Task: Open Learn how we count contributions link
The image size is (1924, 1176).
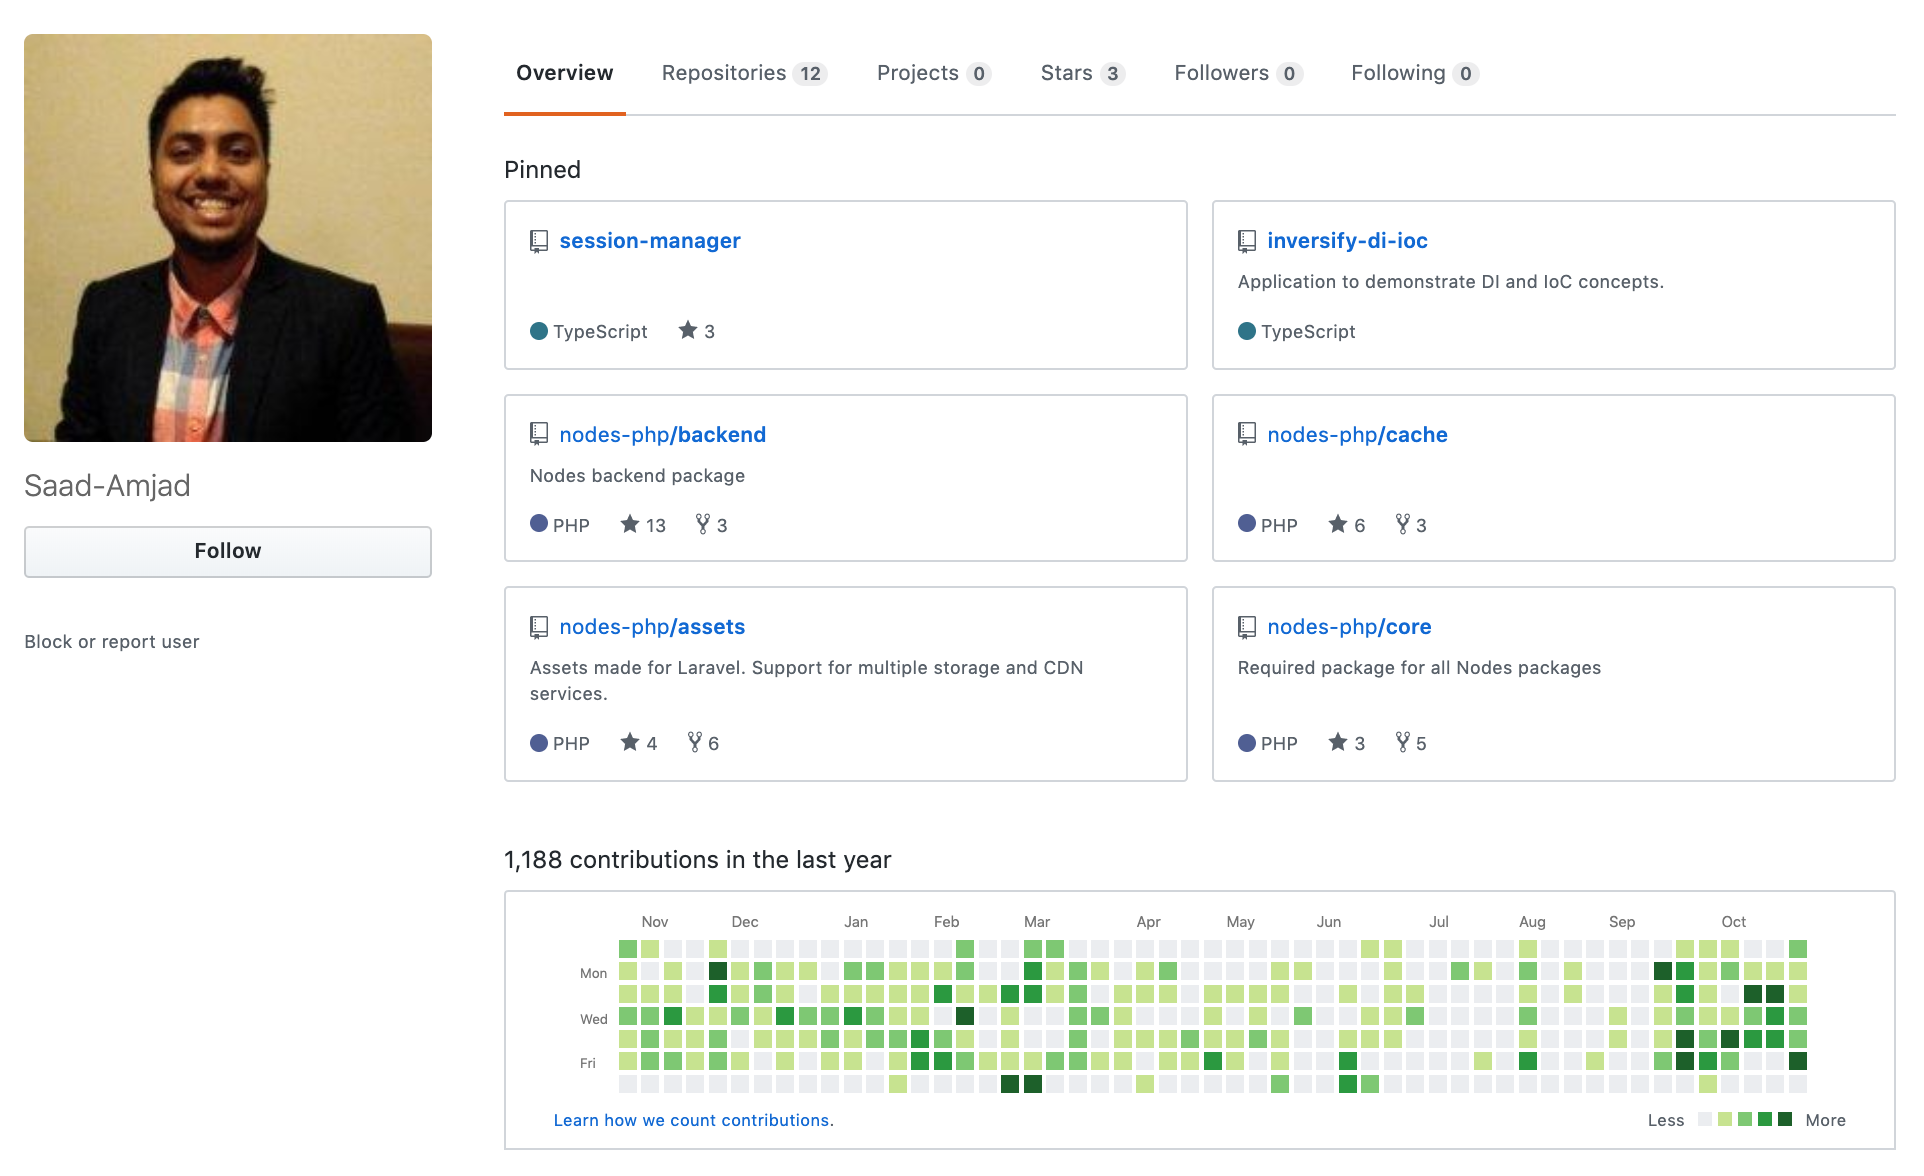Action: [693, 1120]
